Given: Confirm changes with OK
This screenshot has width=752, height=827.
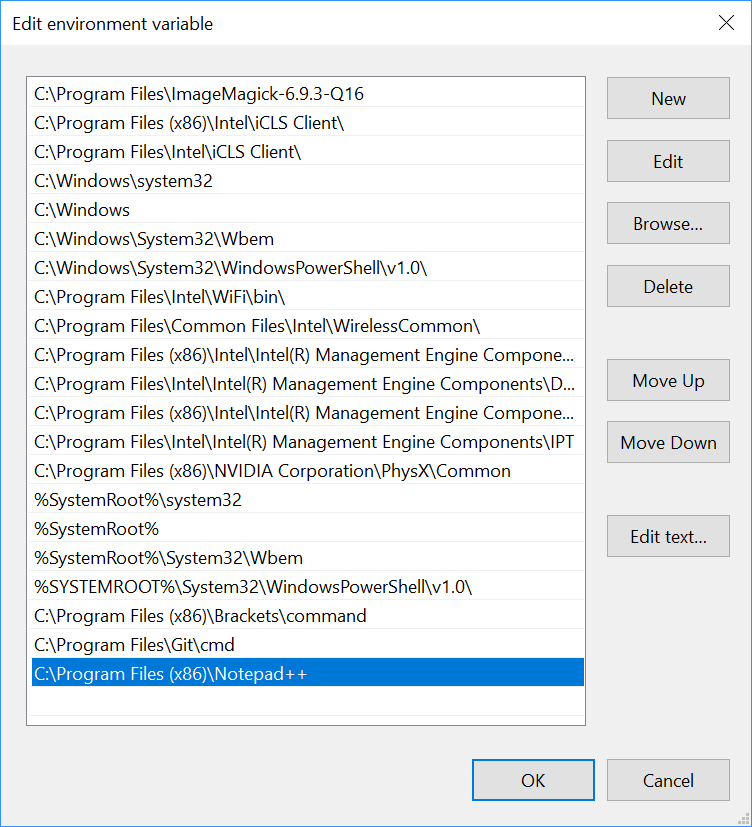Looking at the screenshot, I should 533,780.
